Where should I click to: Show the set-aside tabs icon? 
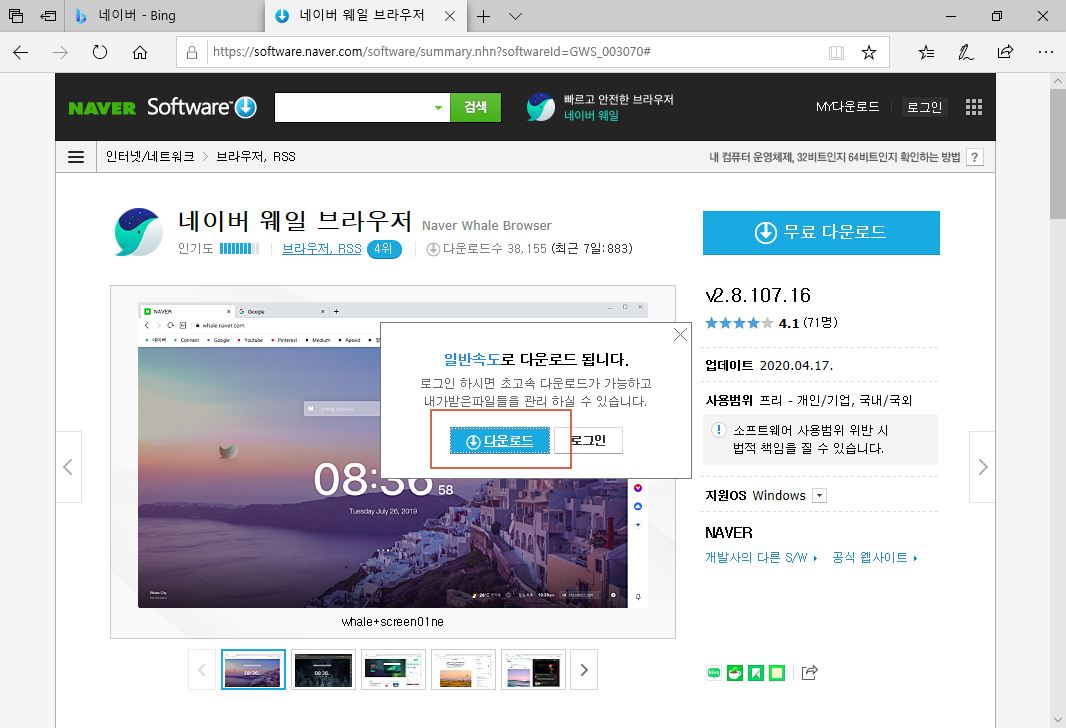(x=16, y=16)
